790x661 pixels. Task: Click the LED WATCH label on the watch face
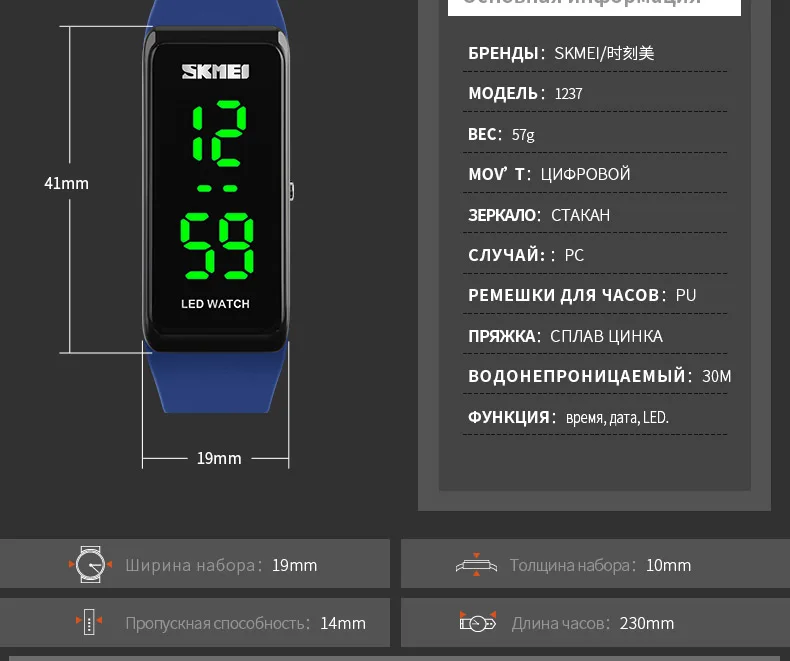215,304
